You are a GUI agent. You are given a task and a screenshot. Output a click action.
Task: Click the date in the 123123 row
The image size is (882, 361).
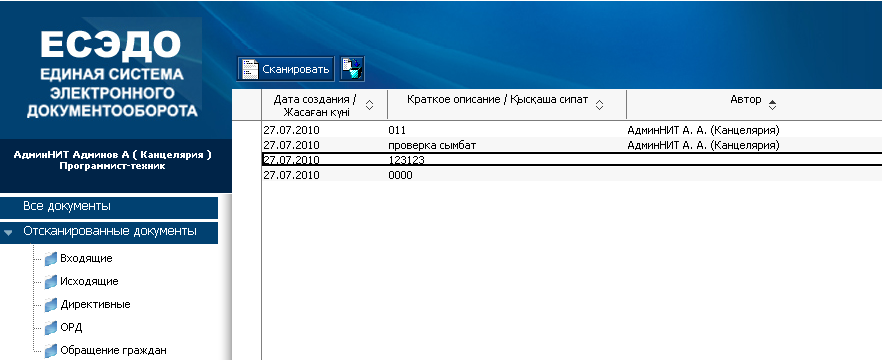click(291, 160)
